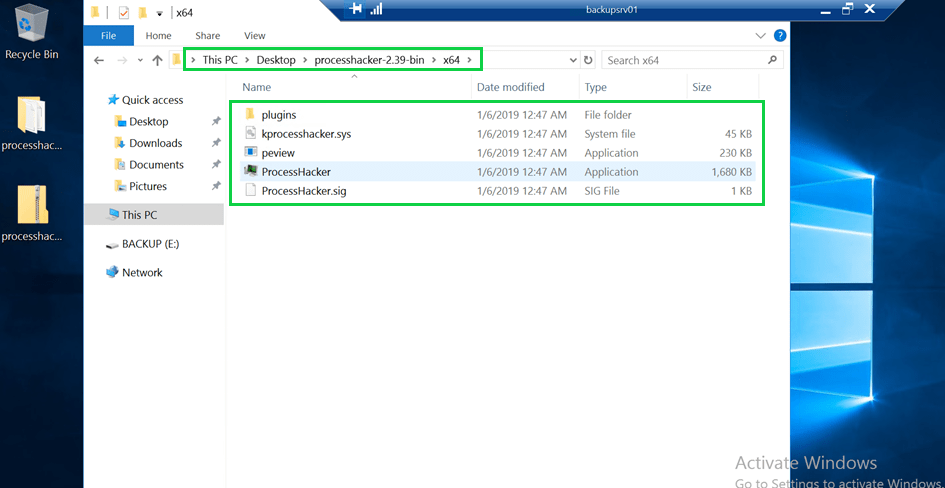
Task: Select the ProcessHacker application file icon
Action: (251, 172)
